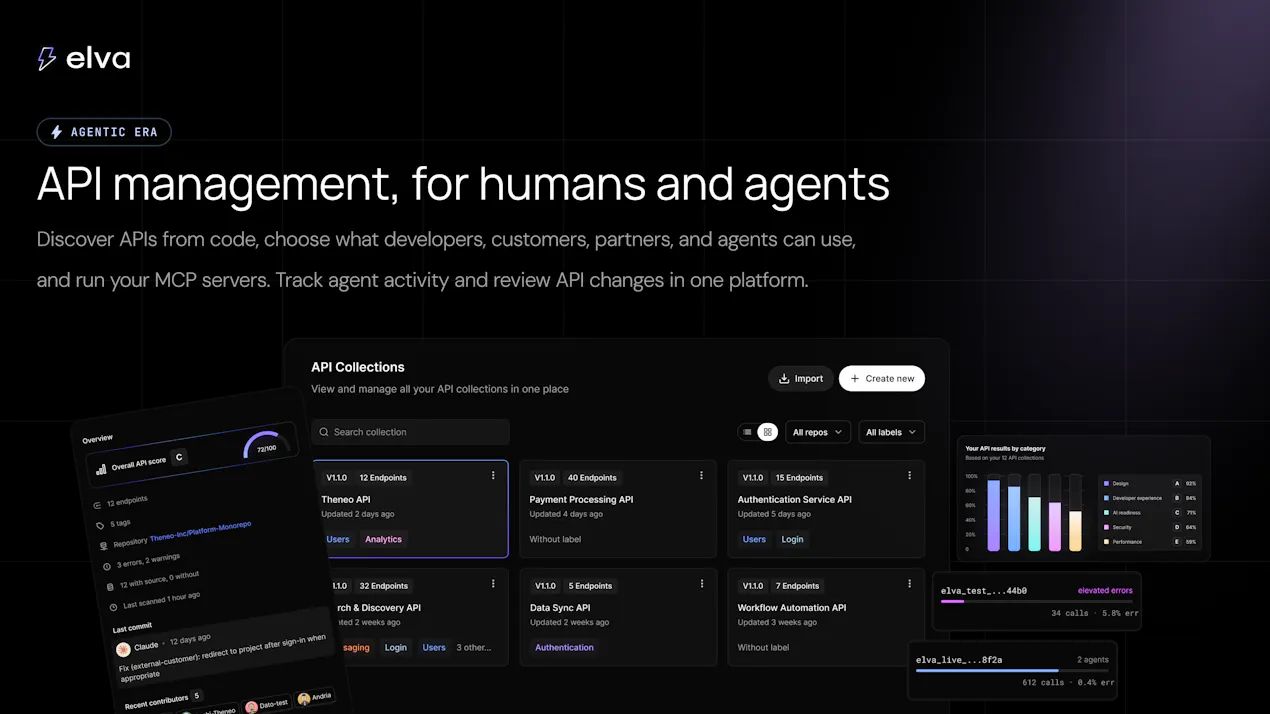This screenshot has height=714, width=1270.
Task: Click the Dato-test contributor avatar
Action: 251,707
